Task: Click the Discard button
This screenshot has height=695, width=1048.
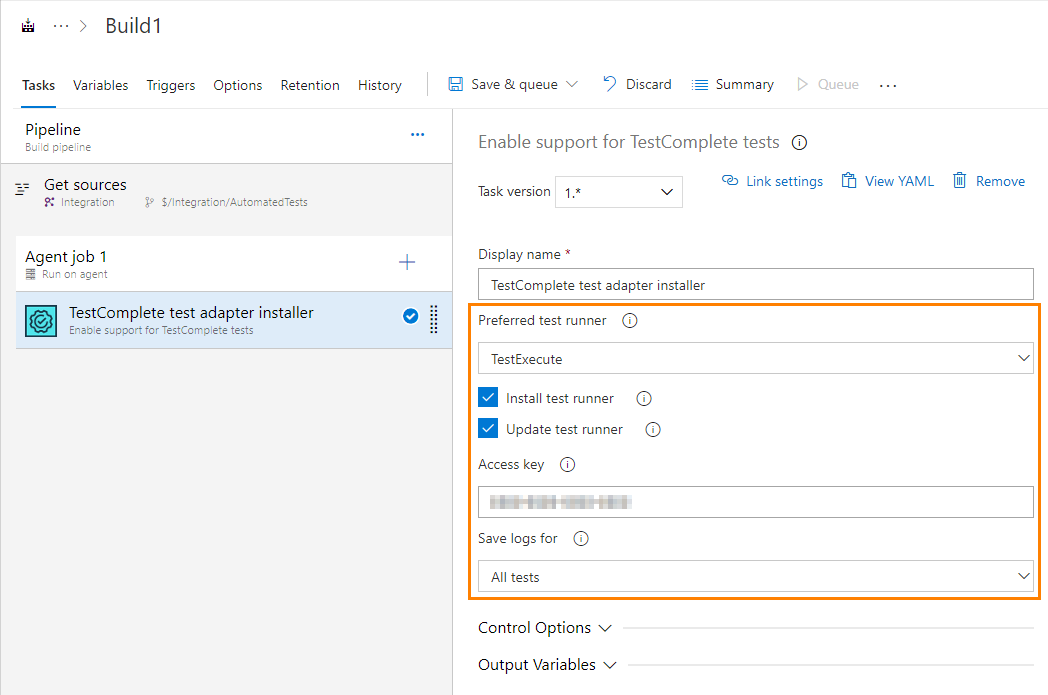Action: click(638, 84)
